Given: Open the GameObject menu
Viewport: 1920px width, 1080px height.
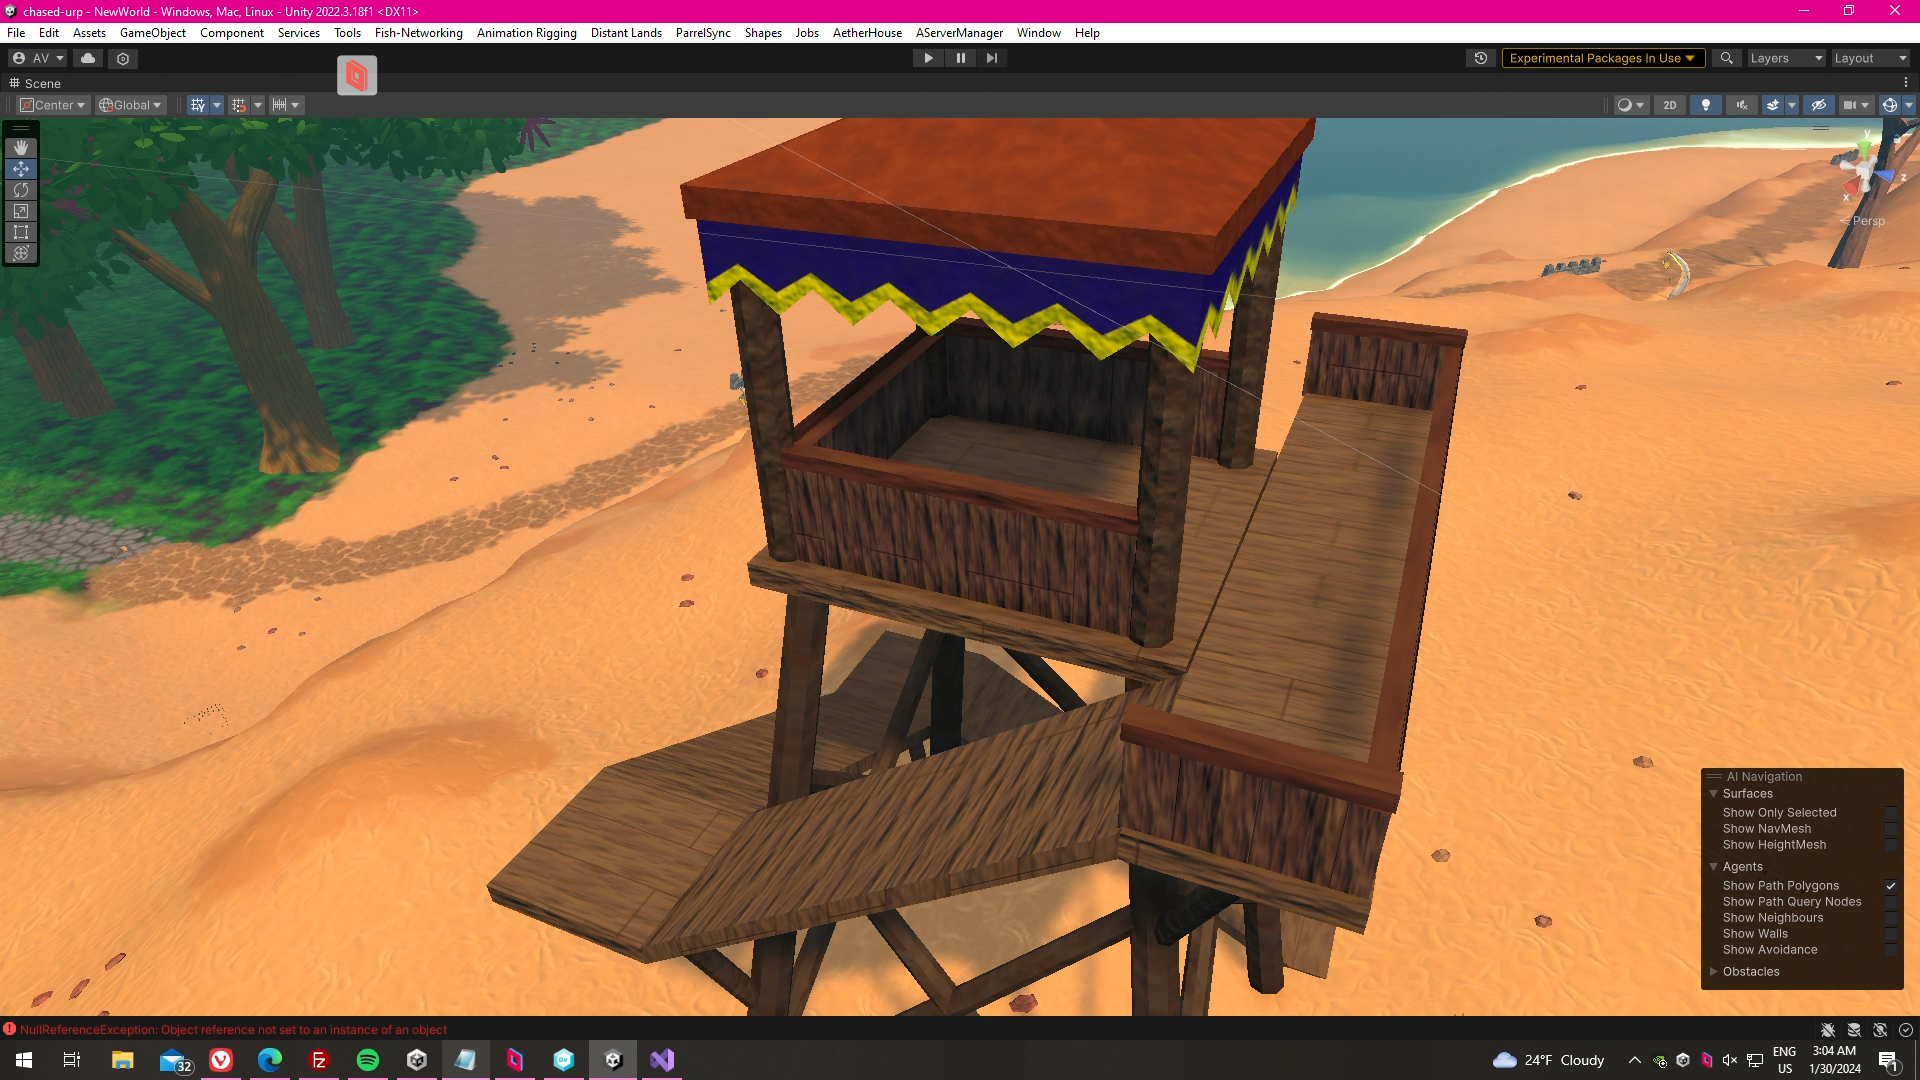Looking at the screenshot, I should (152, 33).
